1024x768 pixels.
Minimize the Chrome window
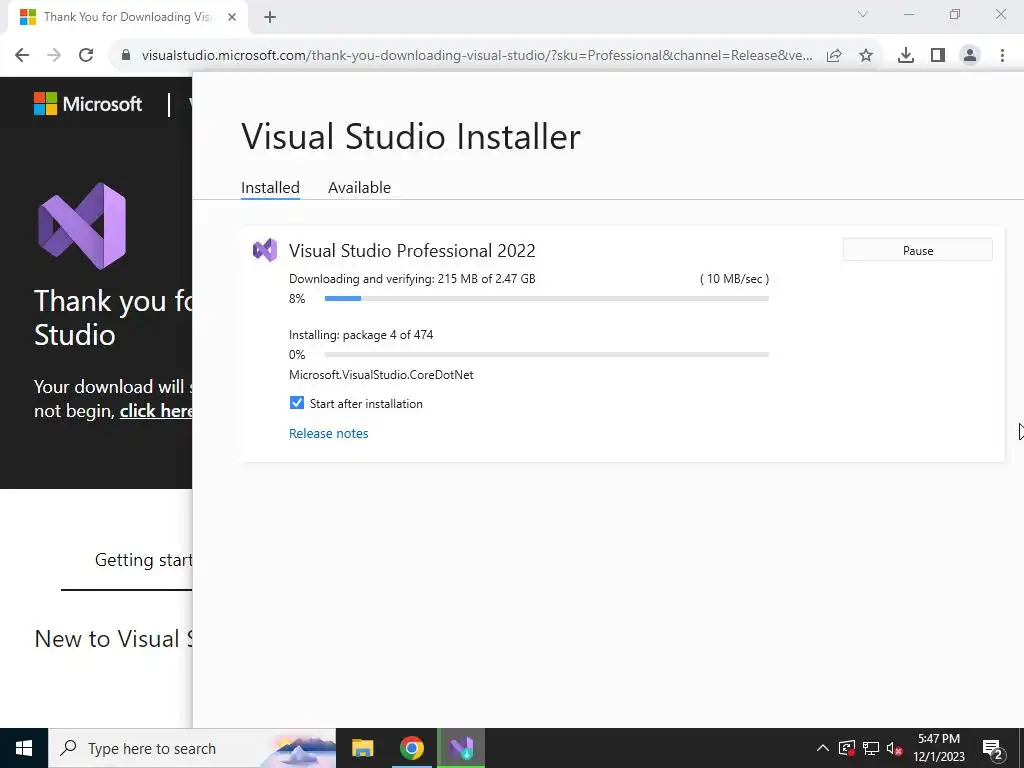pyautogui.click(x=908, y=14)
